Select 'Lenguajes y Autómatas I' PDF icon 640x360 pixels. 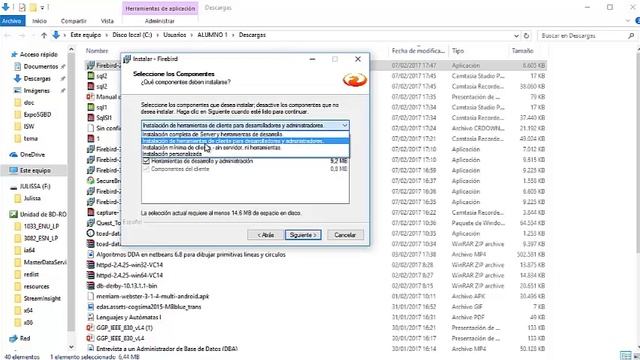pyautogui.click(x=91, y=317)
